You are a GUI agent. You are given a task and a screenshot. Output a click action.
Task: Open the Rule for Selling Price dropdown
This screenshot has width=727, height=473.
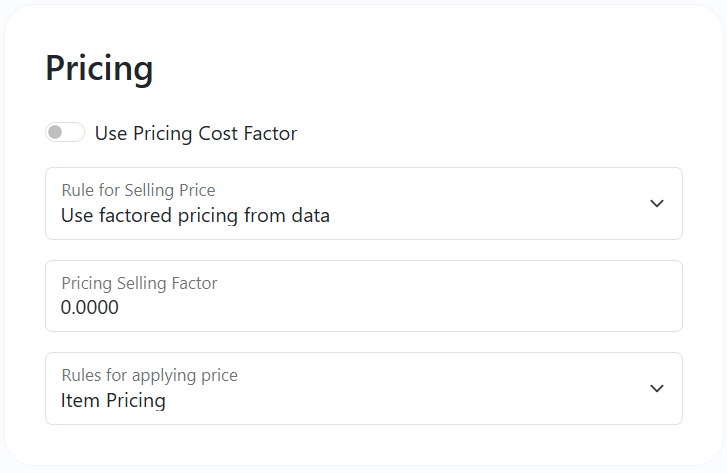(364, 204)
